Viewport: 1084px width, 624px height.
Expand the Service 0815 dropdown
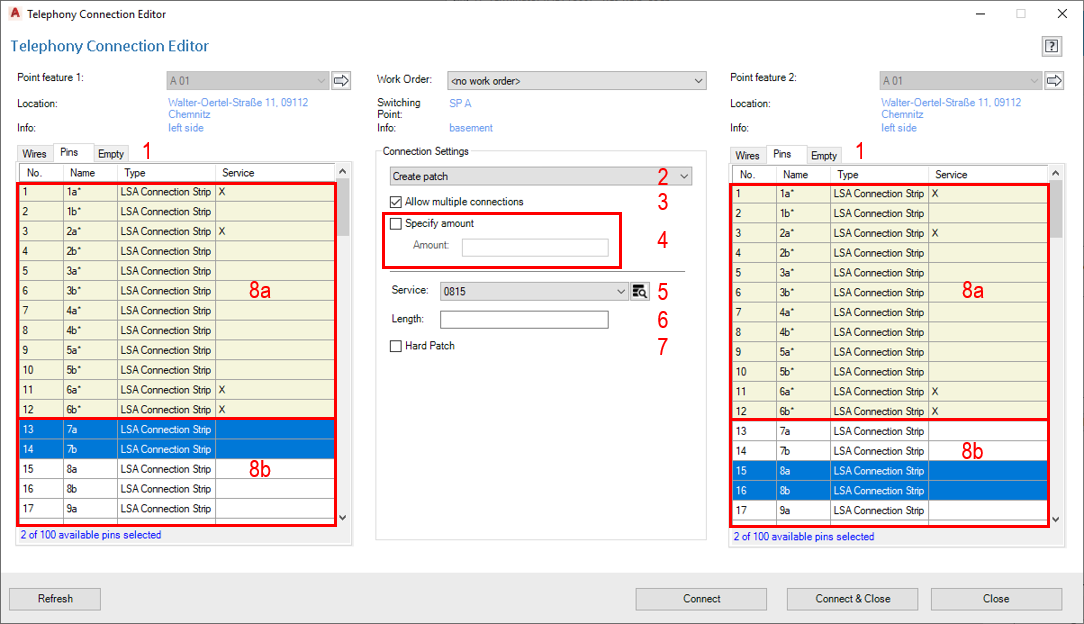click(534, 292)
